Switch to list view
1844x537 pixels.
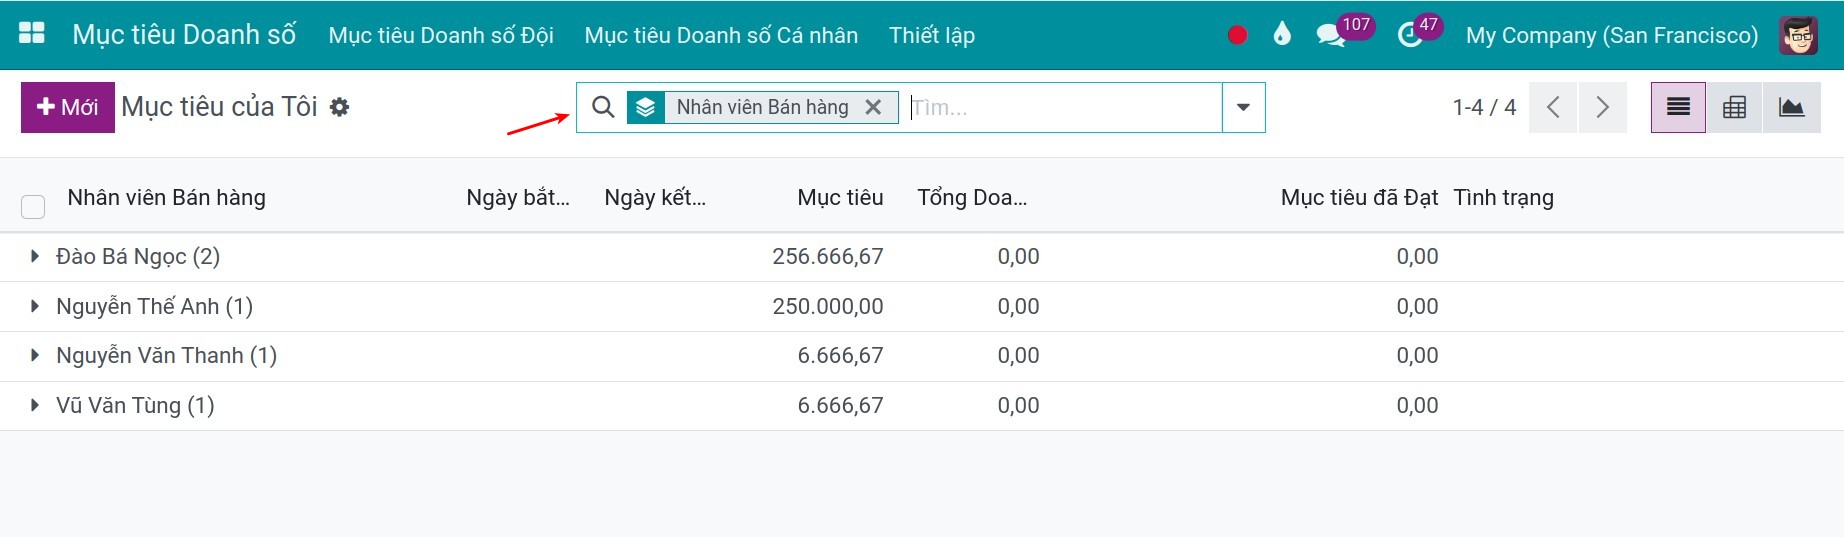click(1678, 107)
